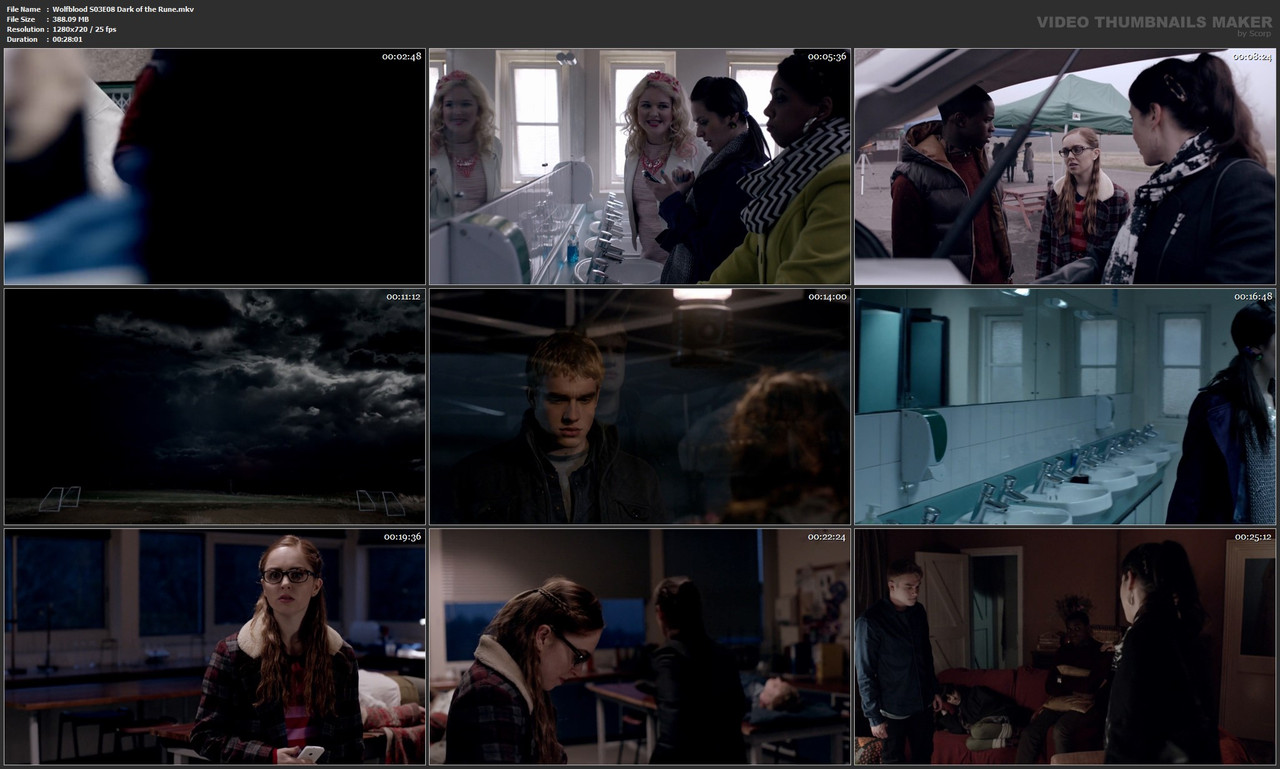Select the thumbnail stamped 00:02:48

coord(215,167)
